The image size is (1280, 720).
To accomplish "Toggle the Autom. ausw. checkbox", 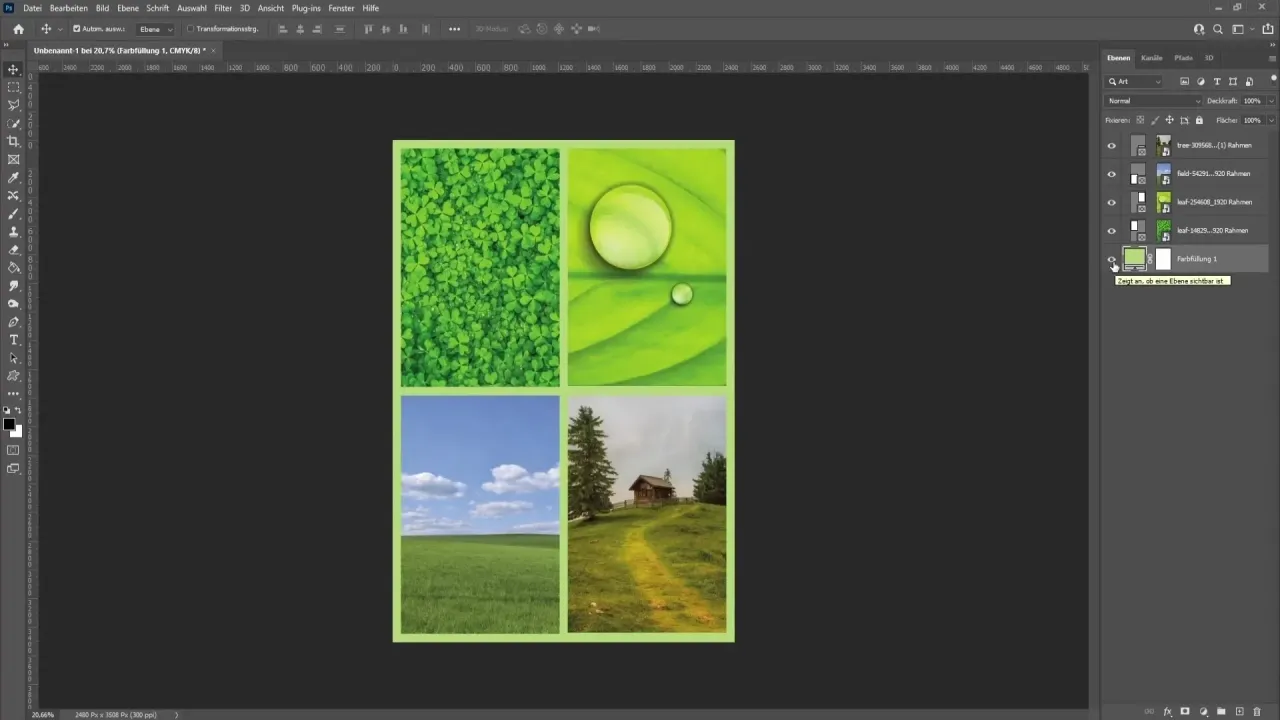I will point(77,29).
